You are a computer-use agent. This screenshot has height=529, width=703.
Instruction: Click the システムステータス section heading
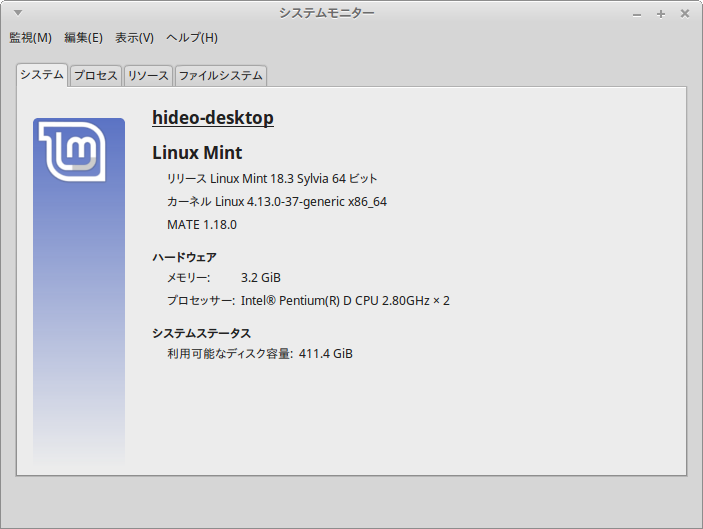201,333
